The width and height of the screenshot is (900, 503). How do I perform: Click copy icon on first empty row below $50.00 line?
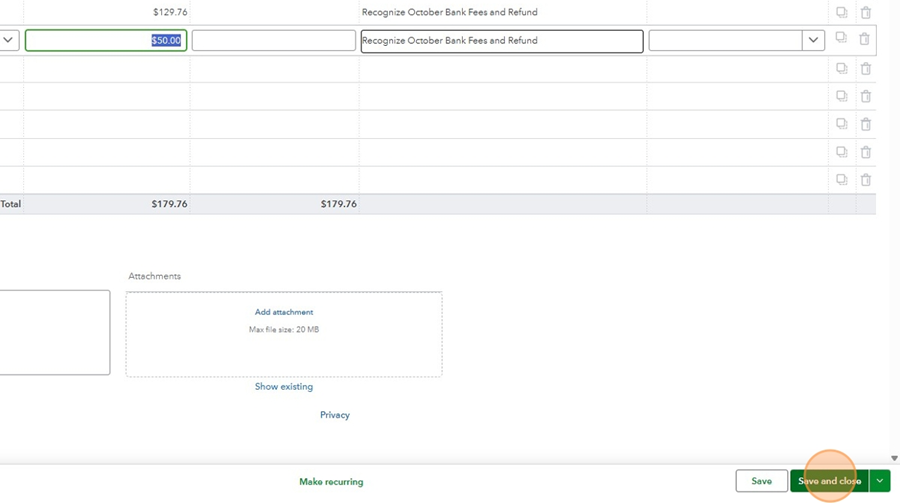(x=841, y=69)
